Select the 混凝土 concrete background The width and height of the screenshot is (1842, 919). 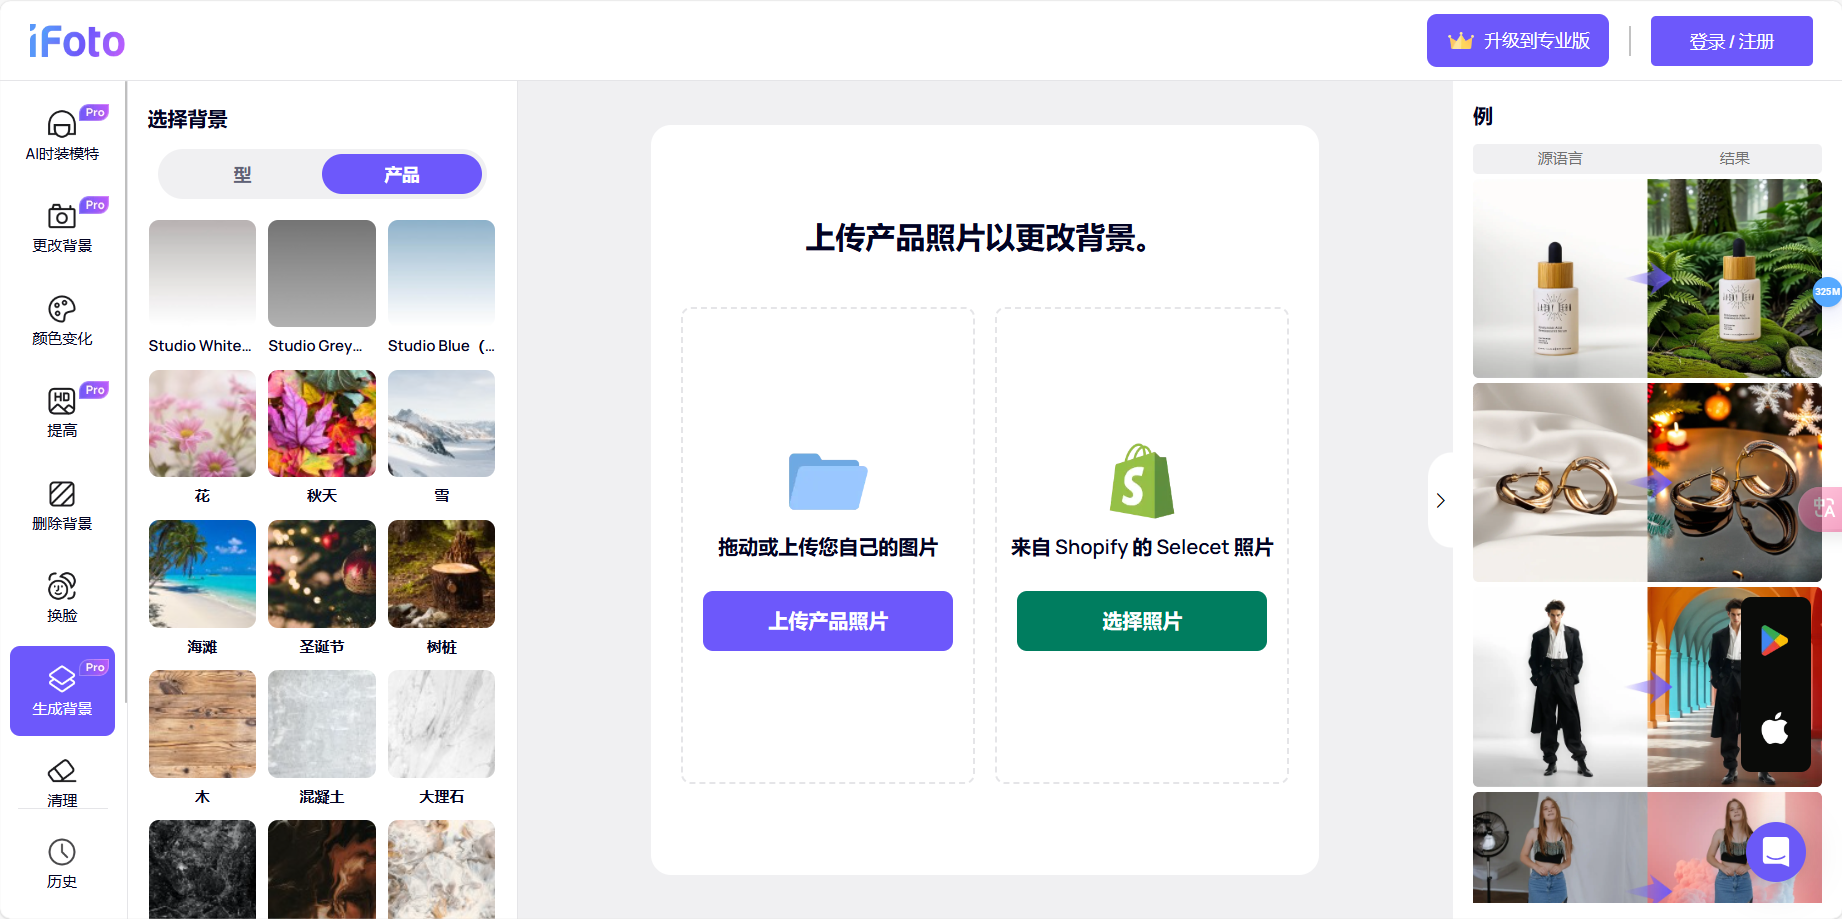point(322,724)
